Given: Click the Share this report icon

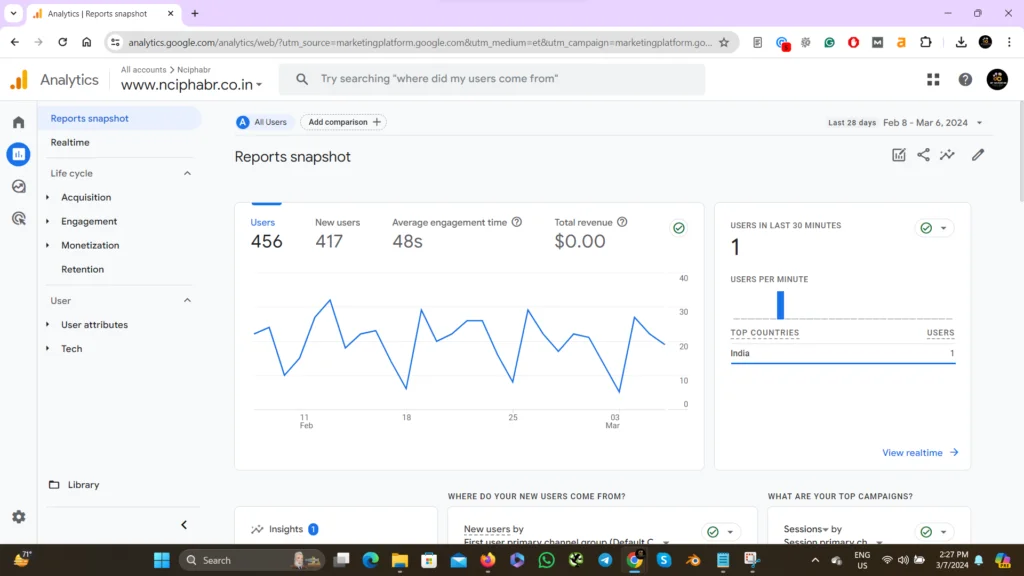Looking at the screenshot, I should (x=923, y=155).
